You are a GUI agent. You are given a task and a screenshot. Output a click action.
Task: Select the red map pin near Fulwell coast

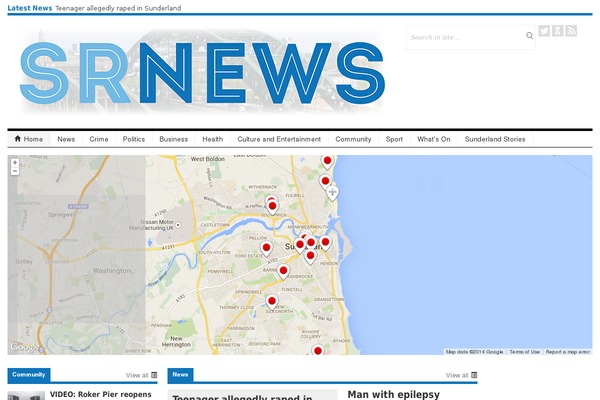[x=325, y=182]
